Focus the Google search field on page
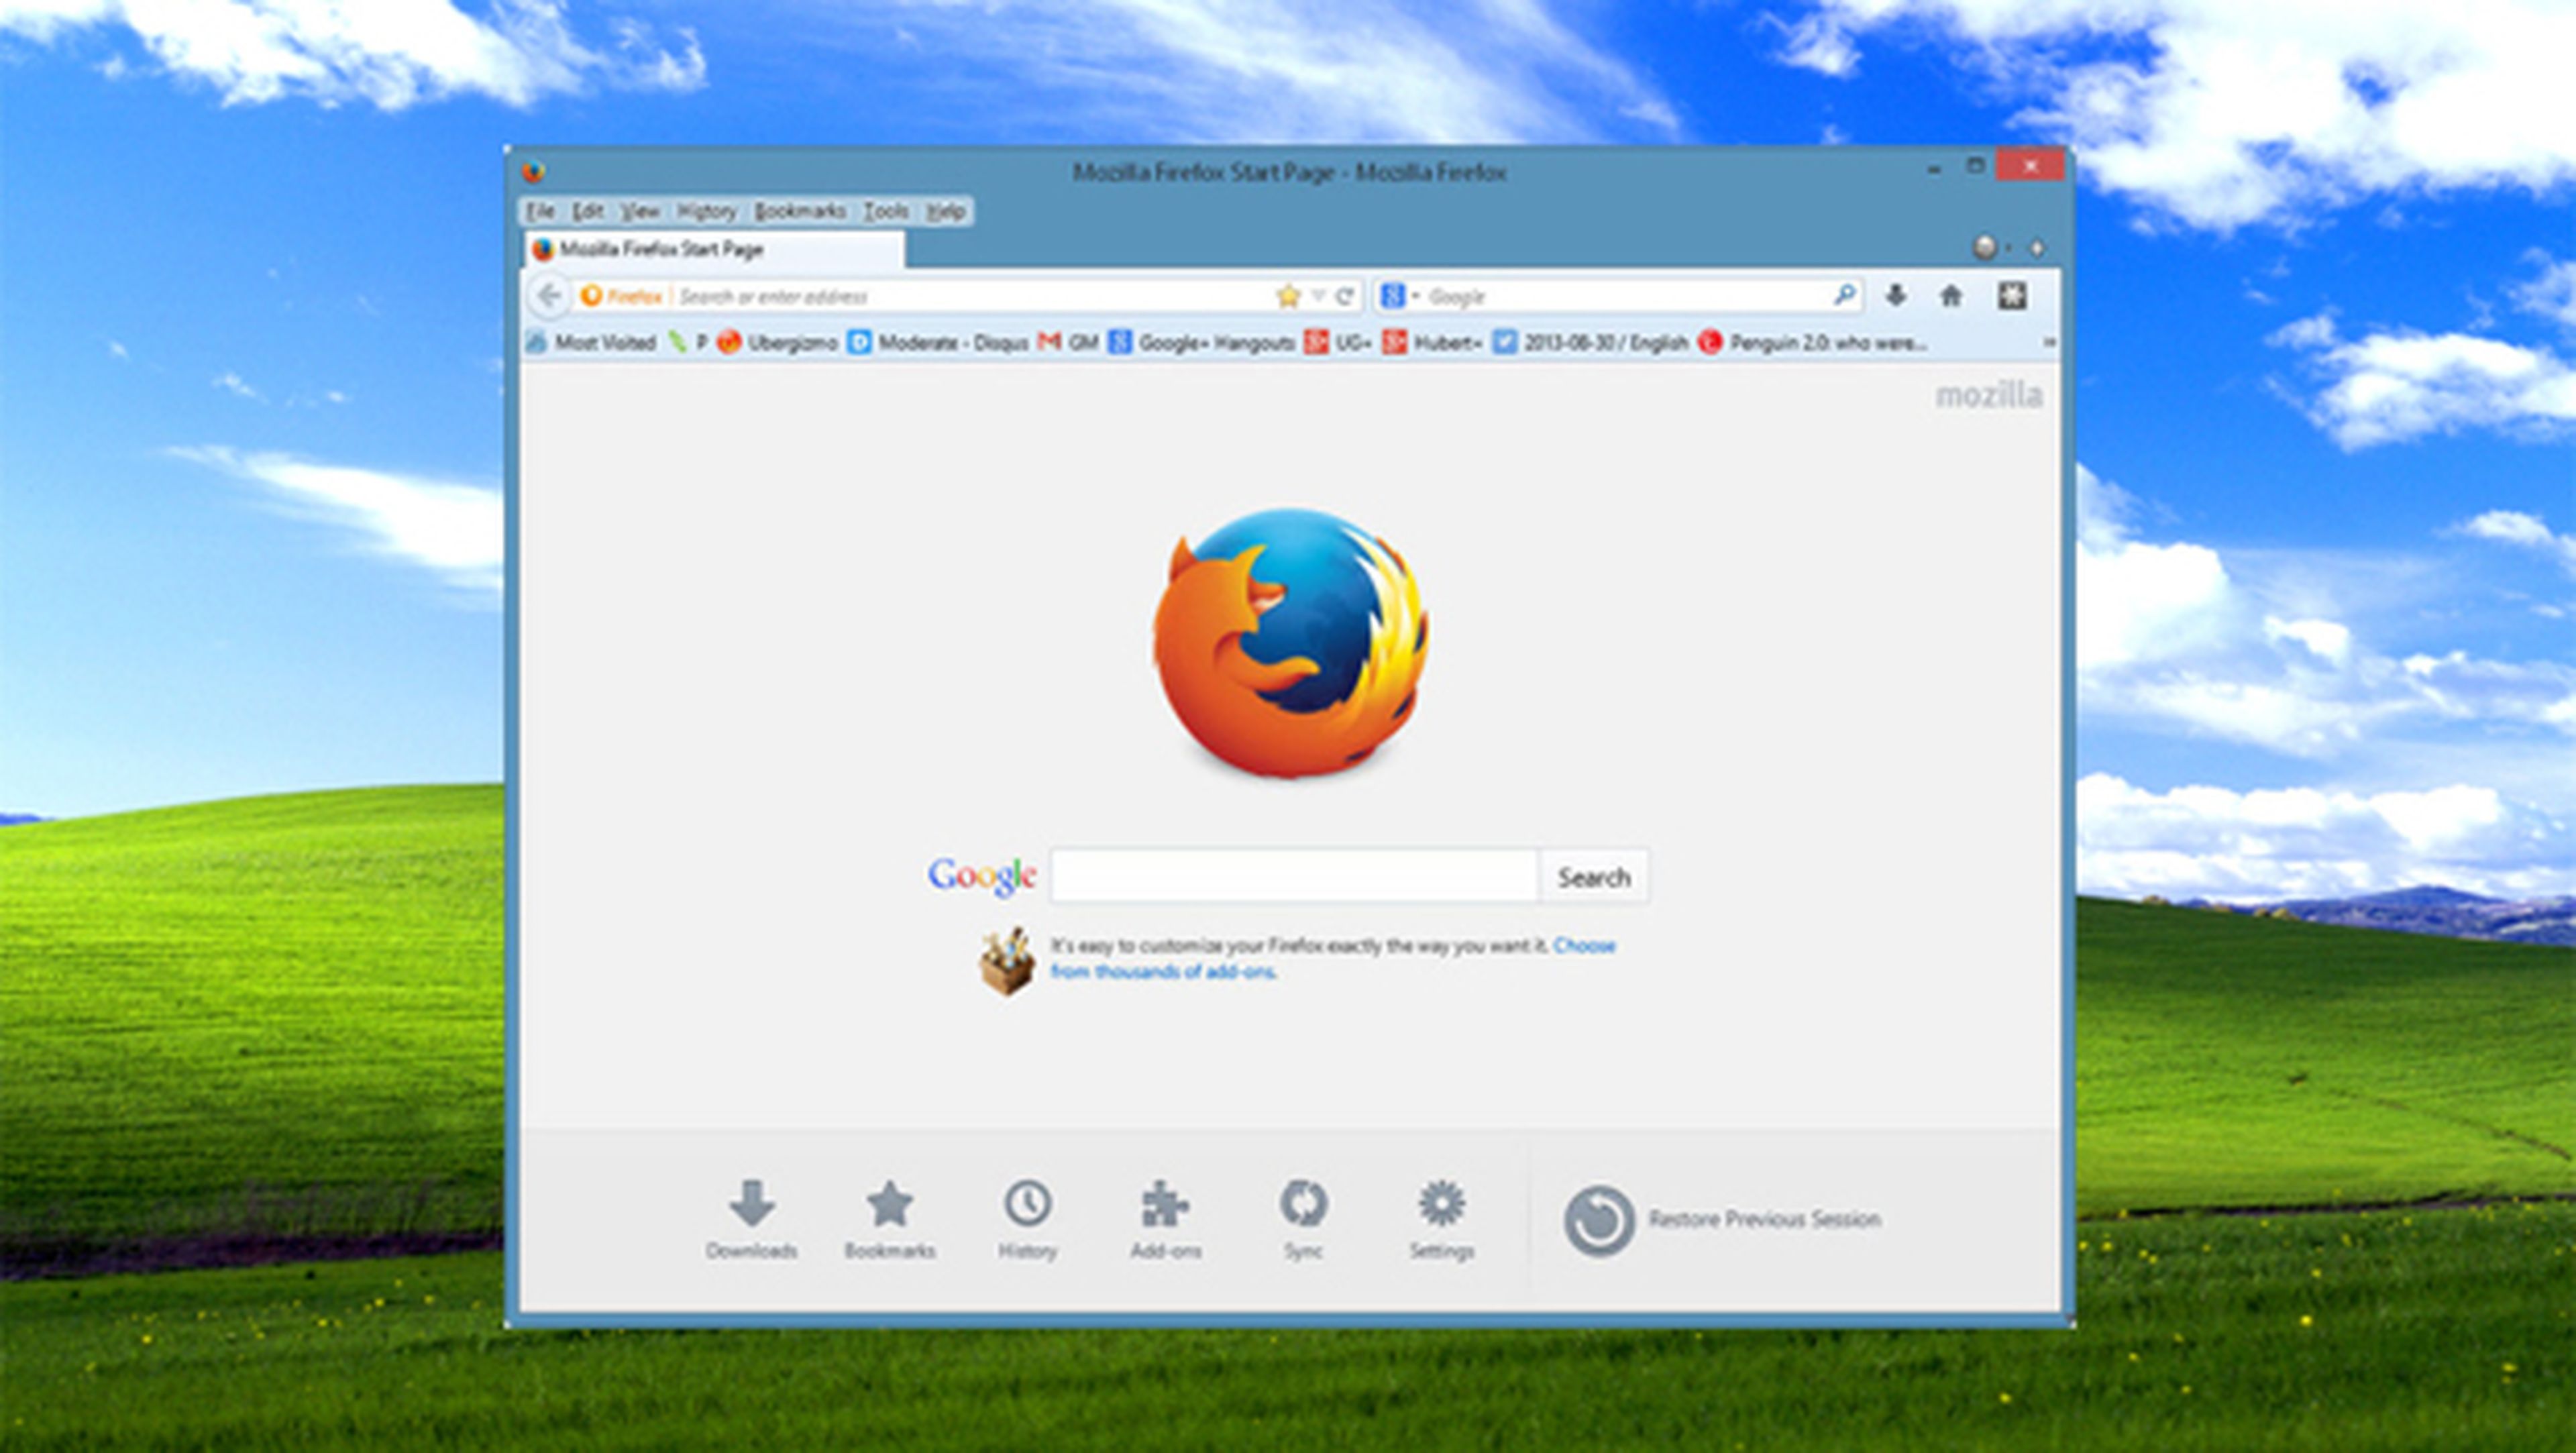2576x1453 pixels. point(1293,876)
